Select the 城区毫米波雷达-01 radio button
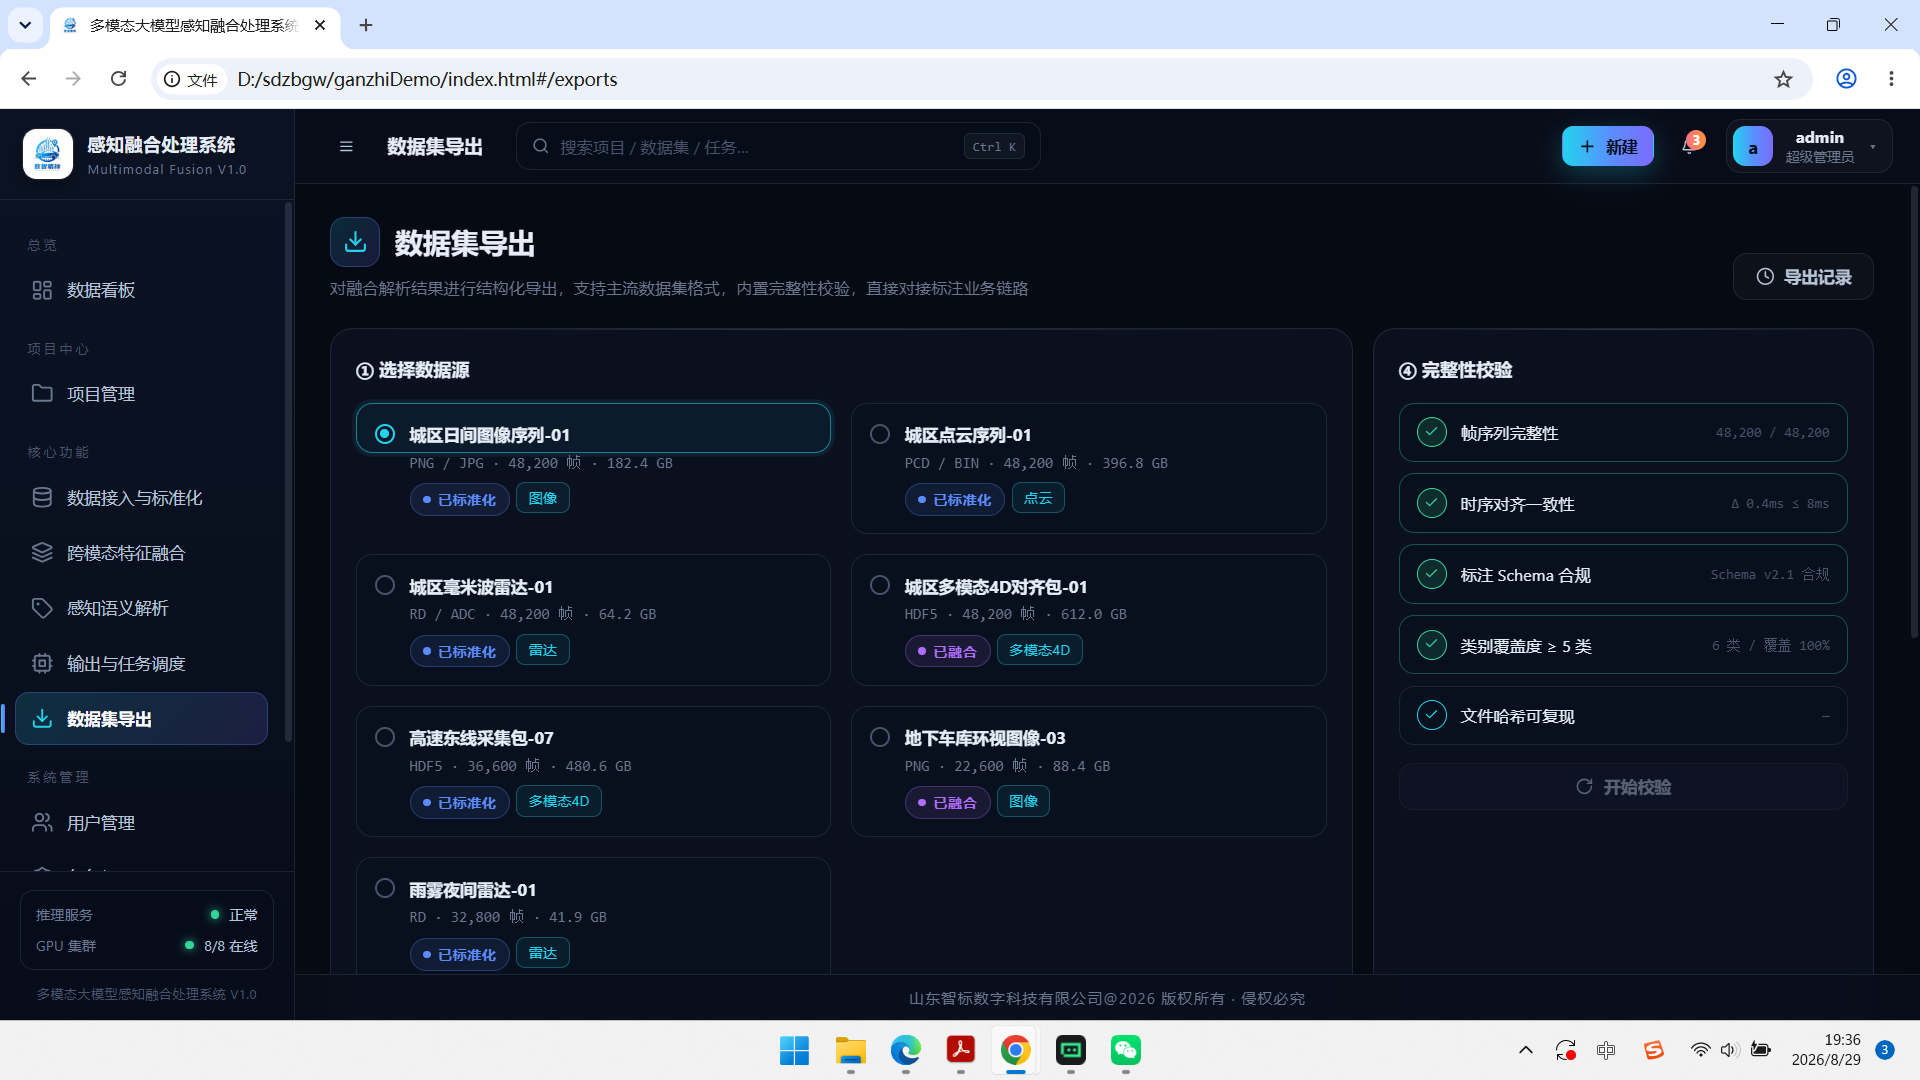This screenshot has height=1080, width=1920. coord(385,585)
